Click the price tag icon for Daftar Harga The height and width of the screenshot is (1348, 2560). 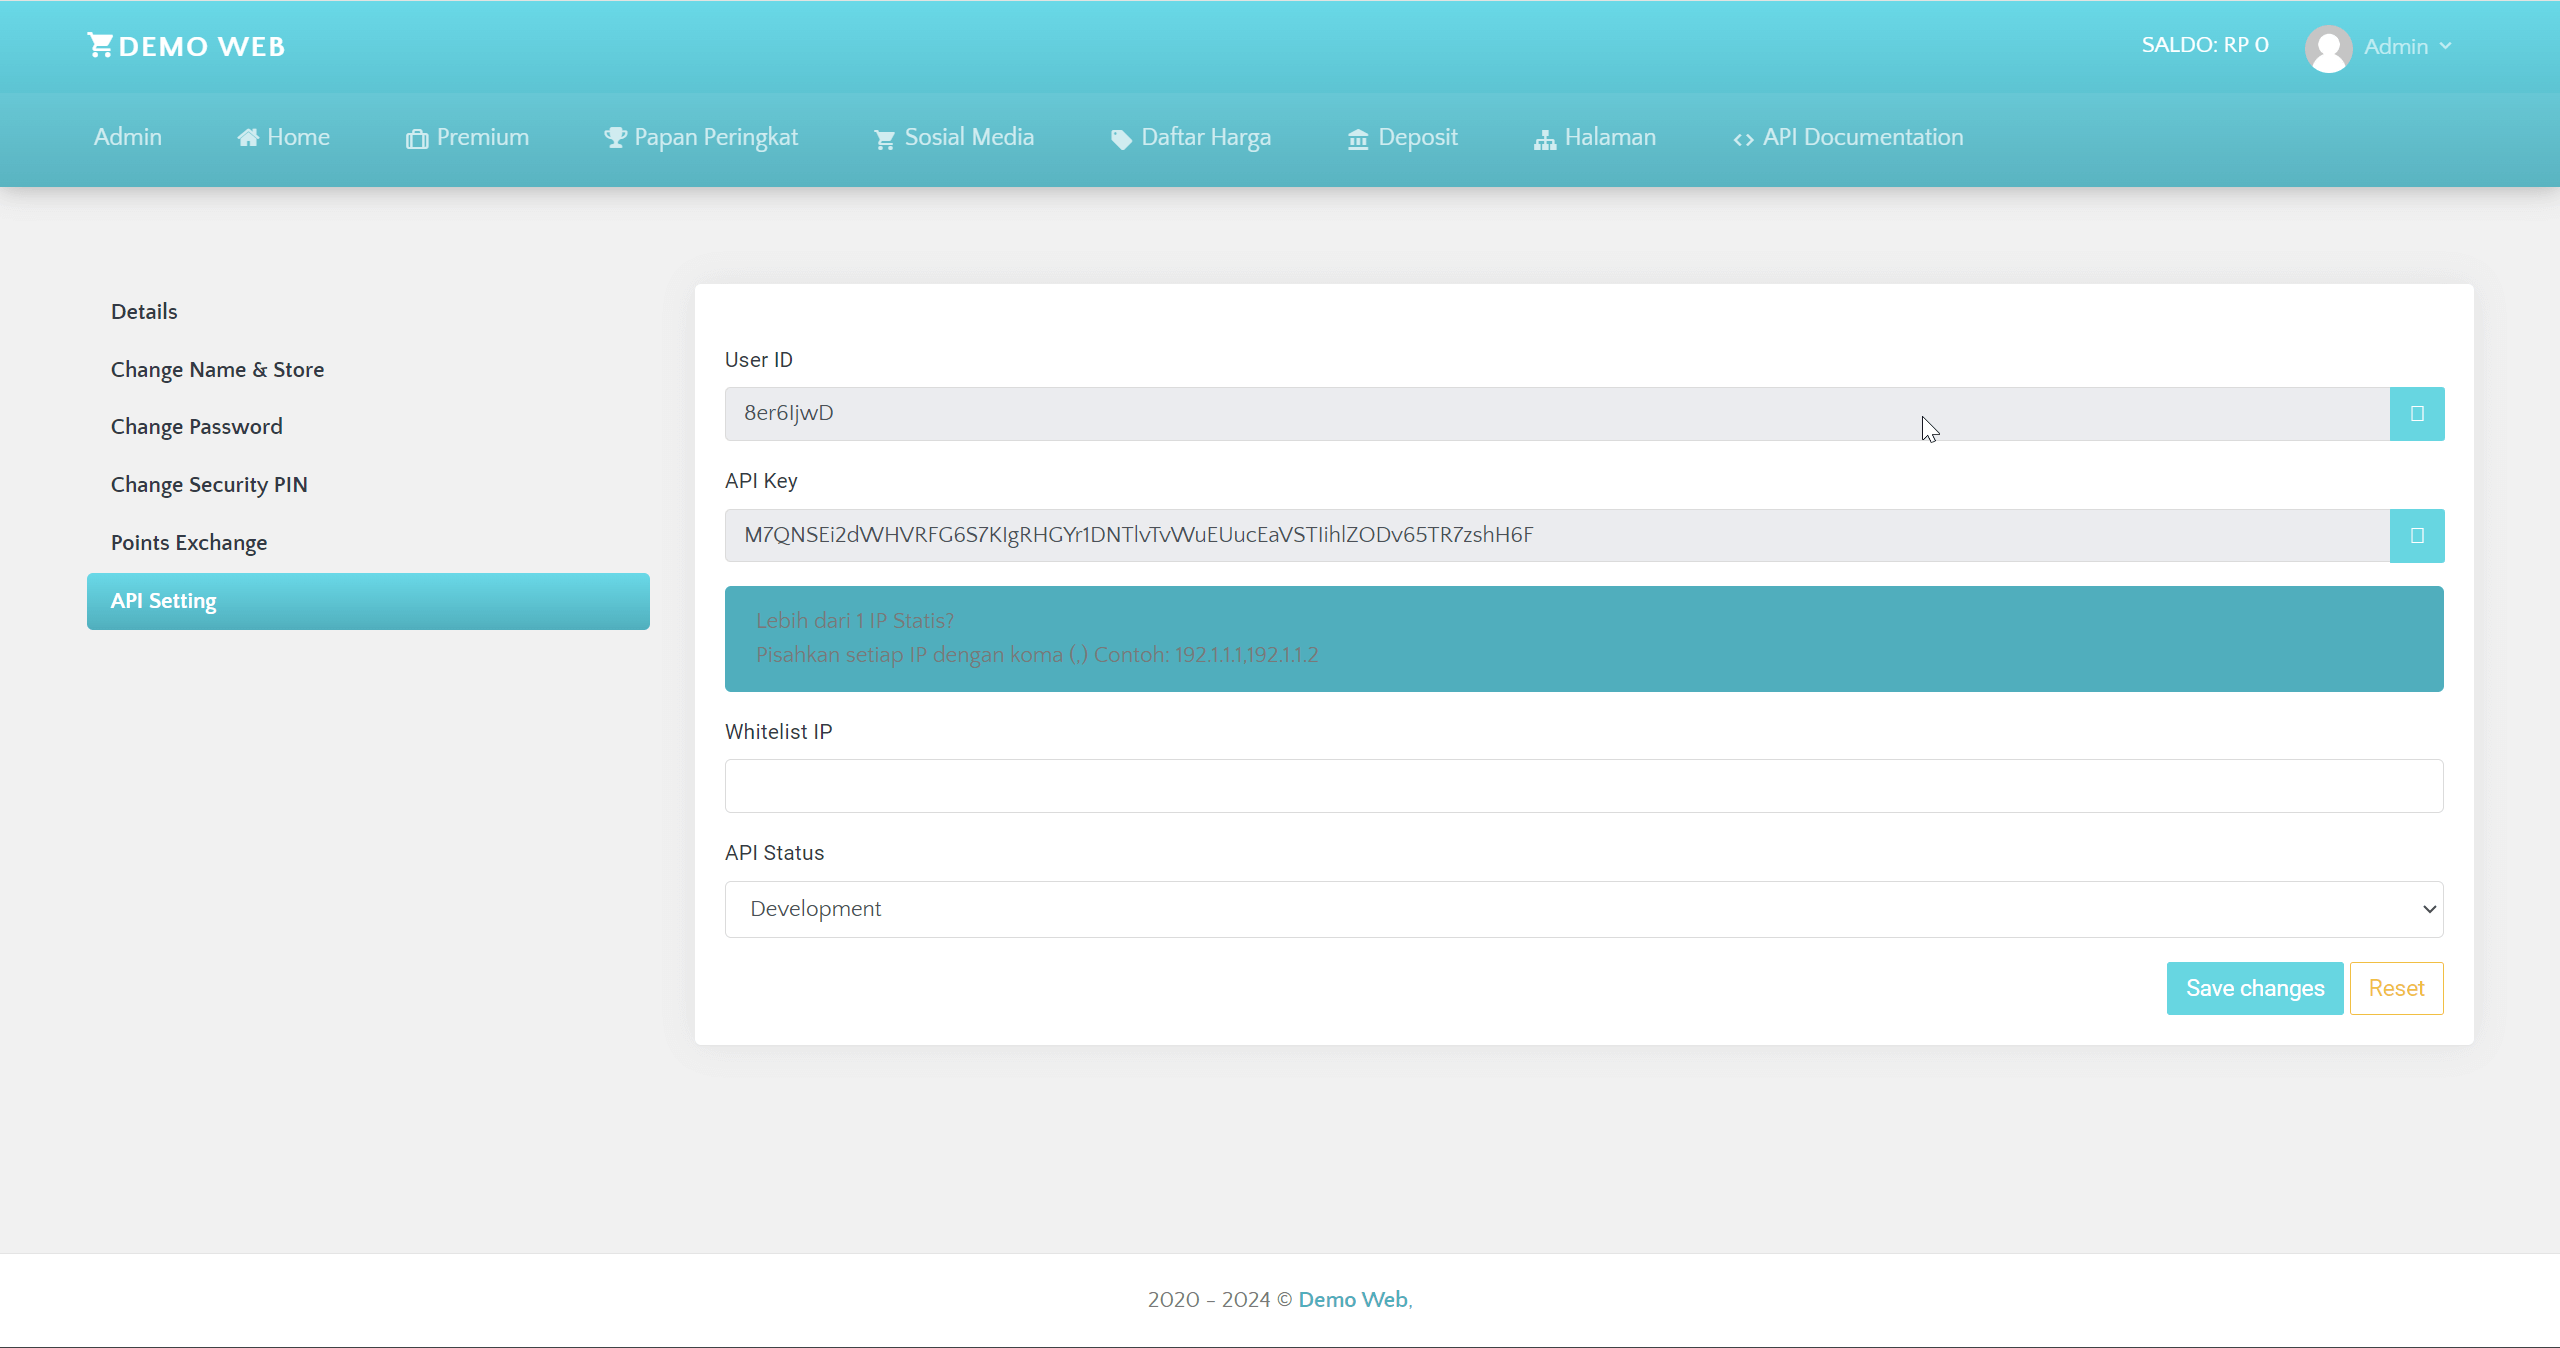tap(1120, 139)
